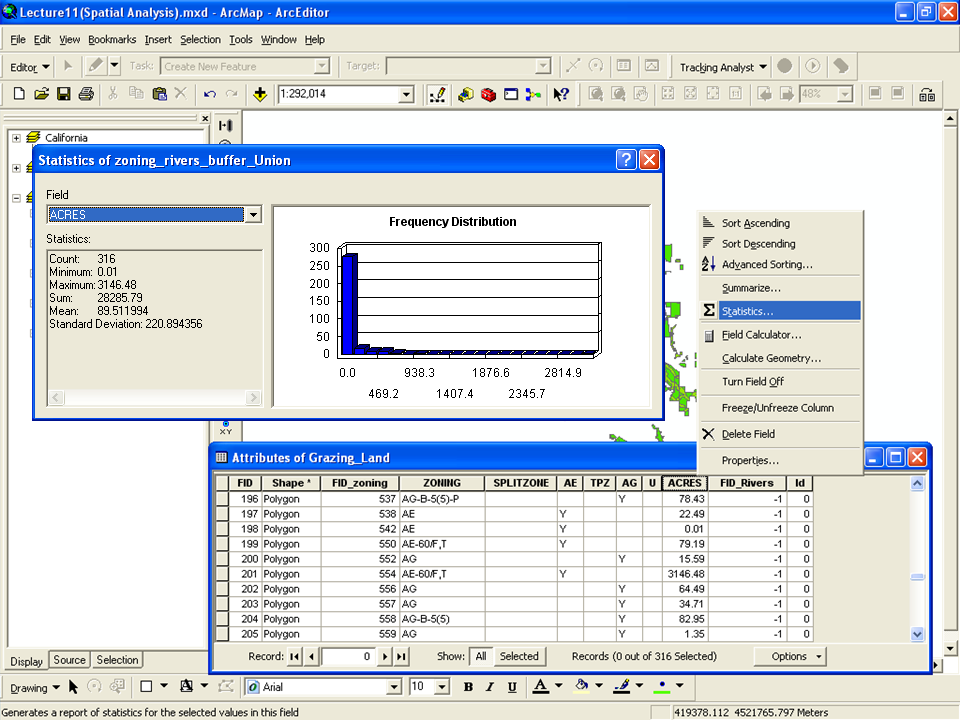Show the Command Line window icon
This screenshot has height=720, width=960.
(511, 94)
